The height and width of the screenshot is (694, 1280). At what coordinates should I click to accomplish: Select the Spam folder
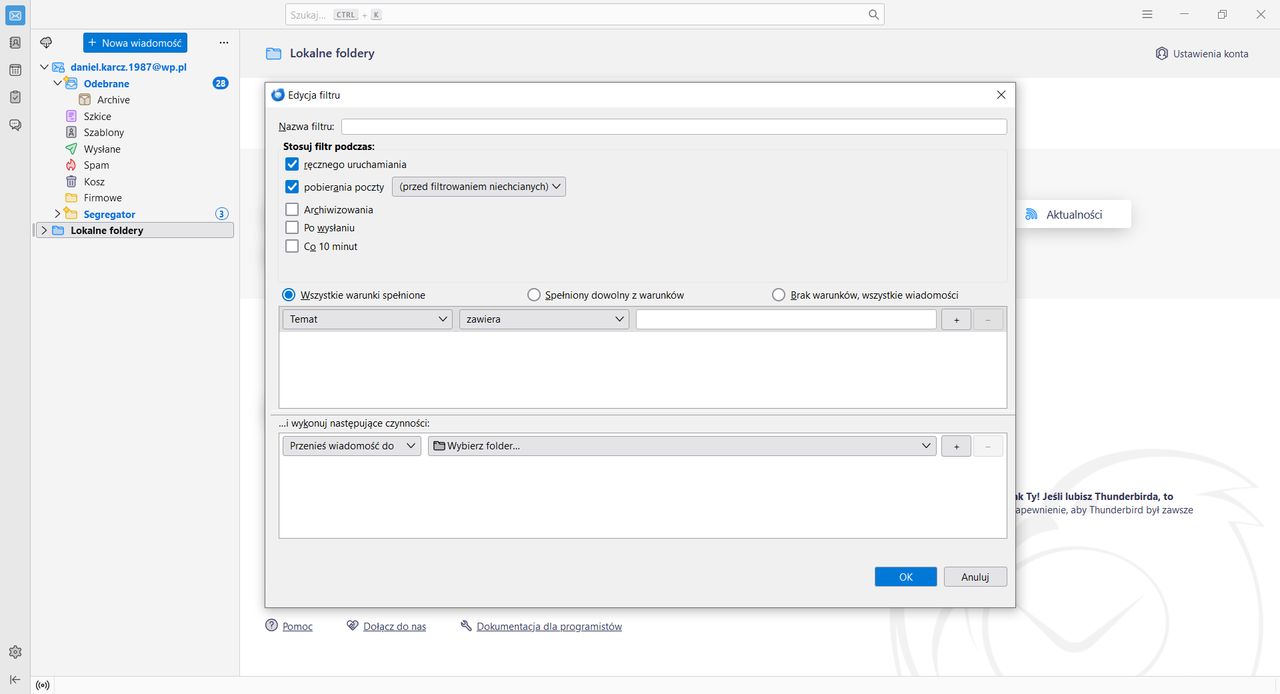tap(96, 165)
